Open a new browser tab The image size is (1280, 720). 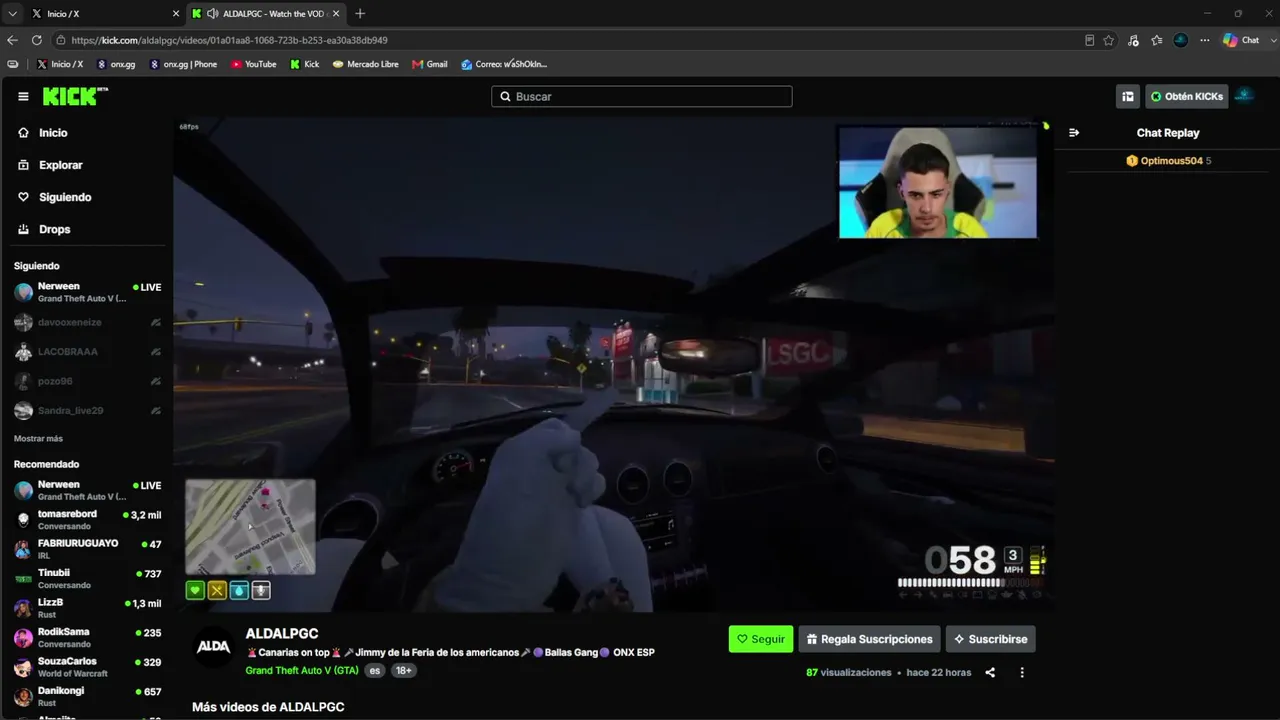click(x=360, y=14)
